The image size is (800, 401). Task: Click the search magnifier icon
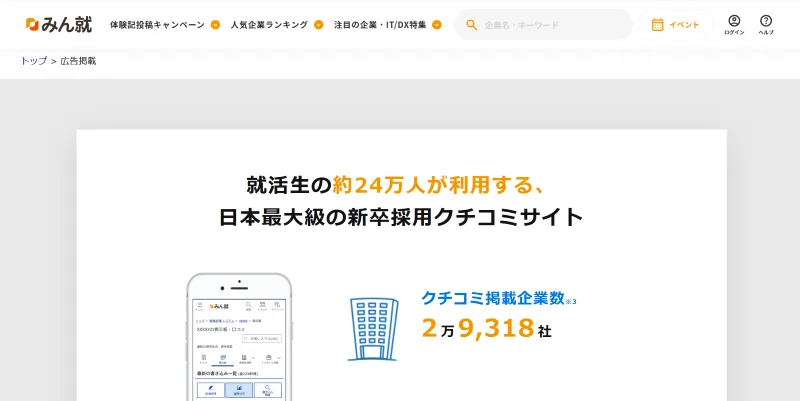[471, 24]
